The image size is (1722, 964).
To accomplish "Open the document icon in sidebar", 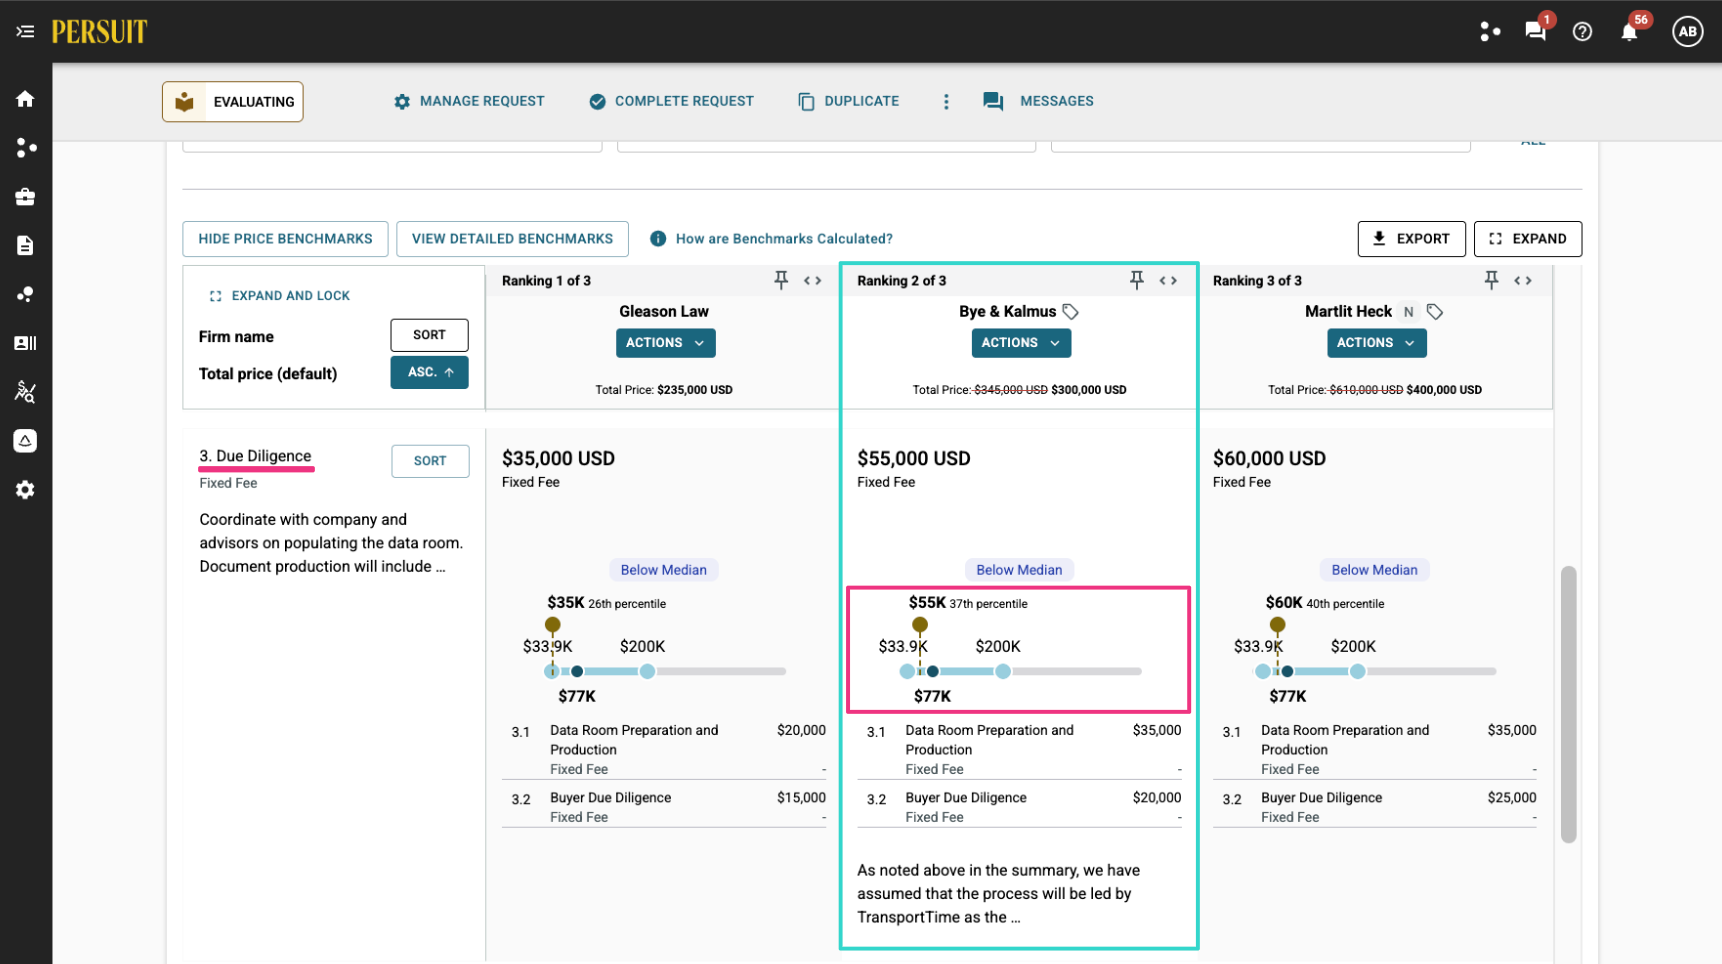I will click(25, 246).
